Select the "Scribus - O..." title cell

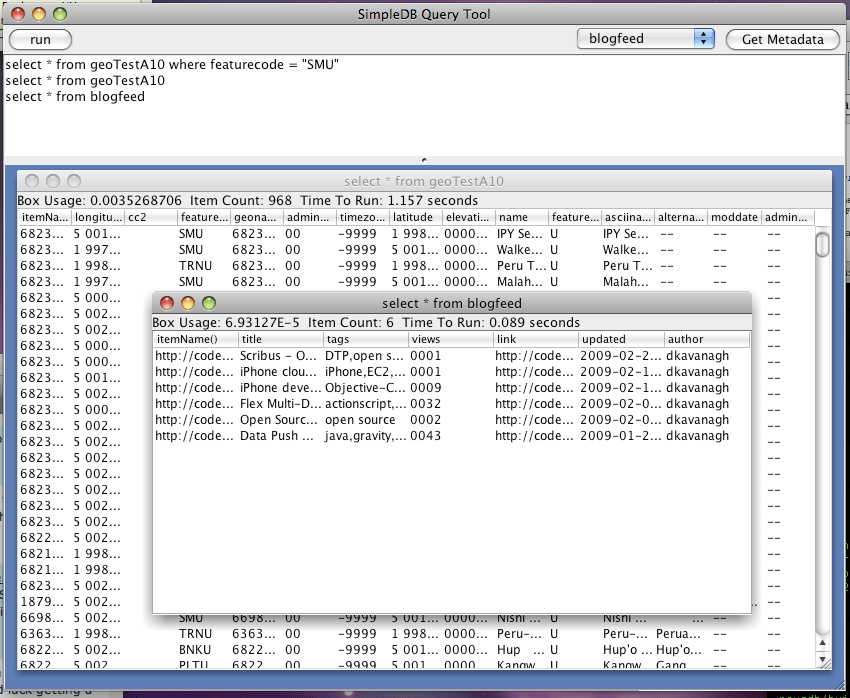click(280, 356)
